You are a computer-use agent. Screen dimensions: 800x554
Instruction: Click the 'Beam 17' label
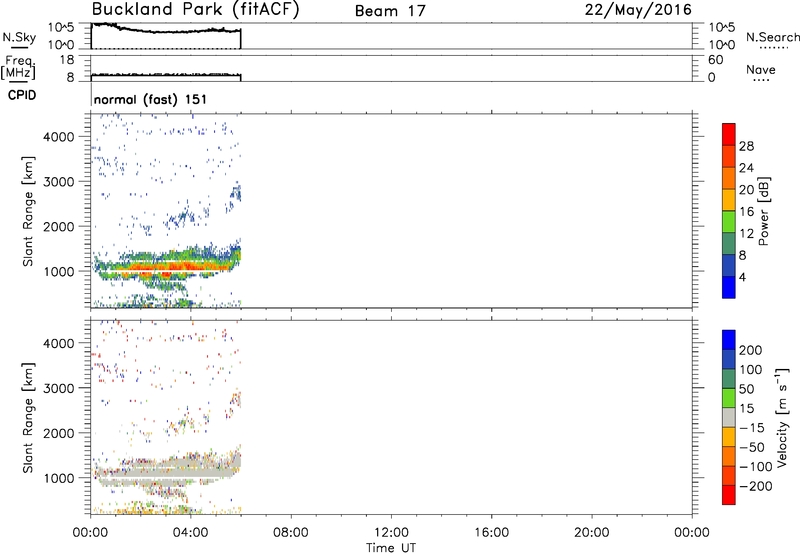390,11
